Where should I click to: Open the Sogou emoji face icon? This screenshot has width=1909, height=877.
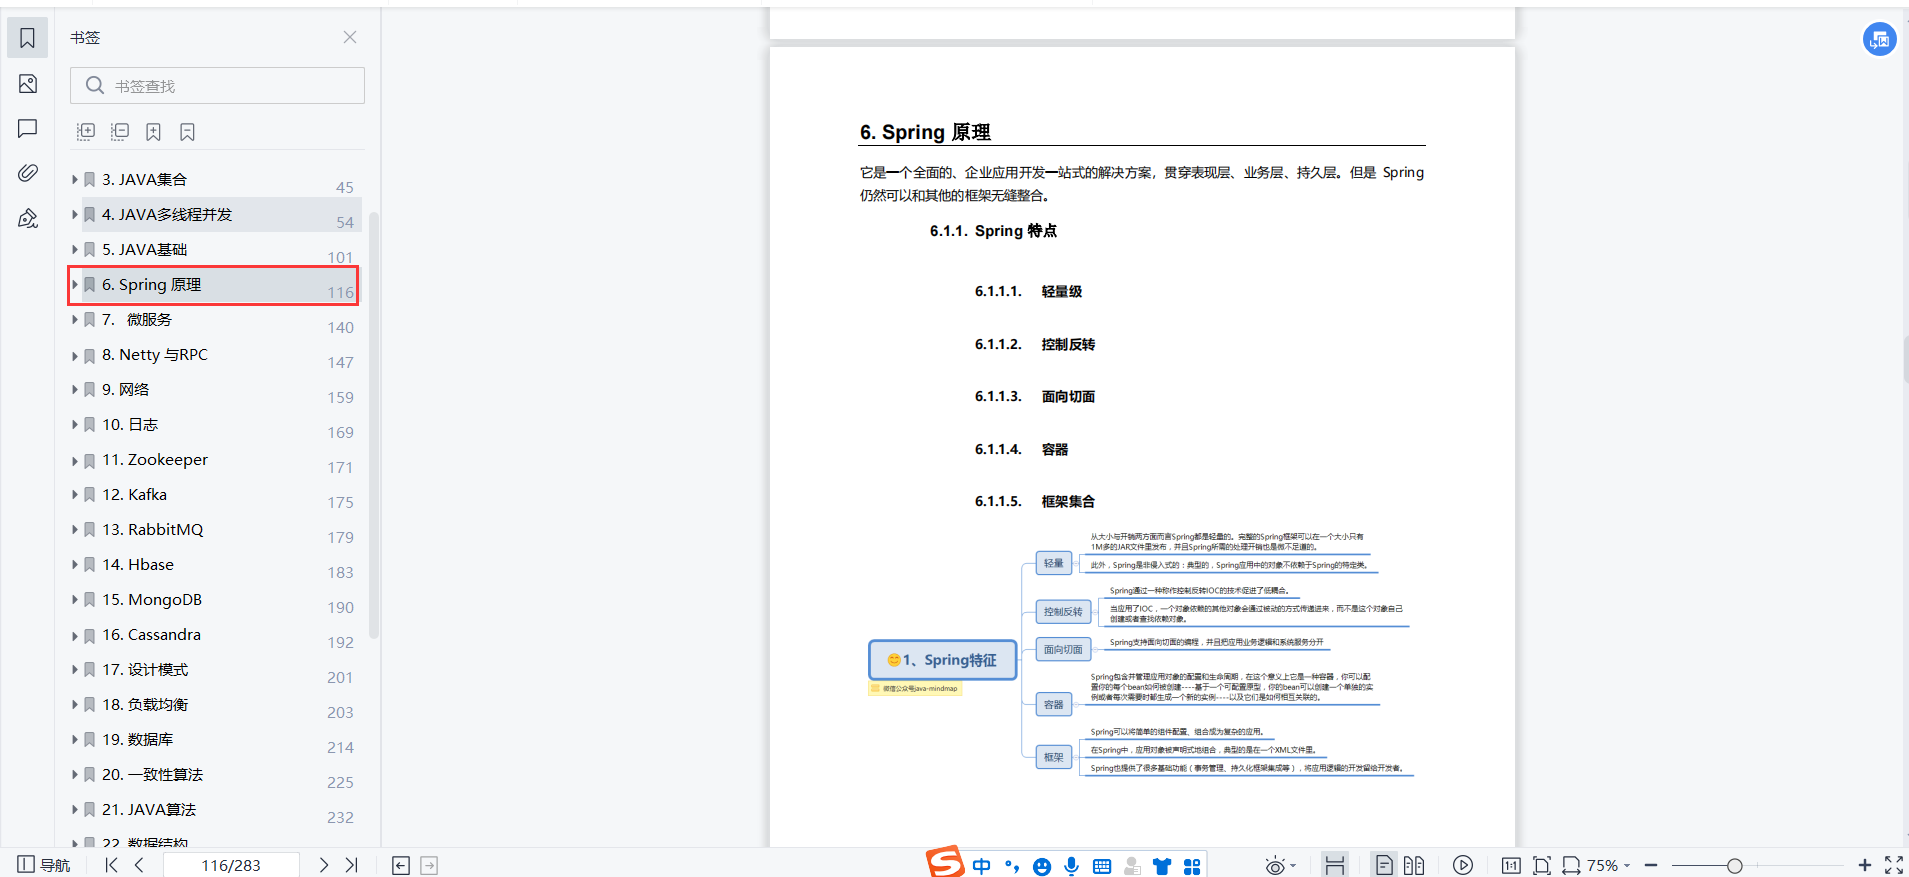pos(1042,866)
